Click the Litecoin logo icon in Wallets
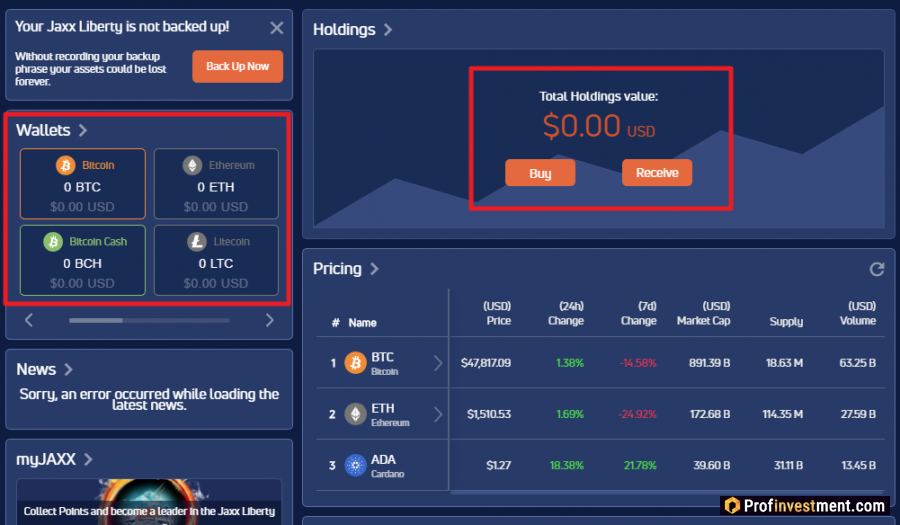900x525 pixels. 197,242
